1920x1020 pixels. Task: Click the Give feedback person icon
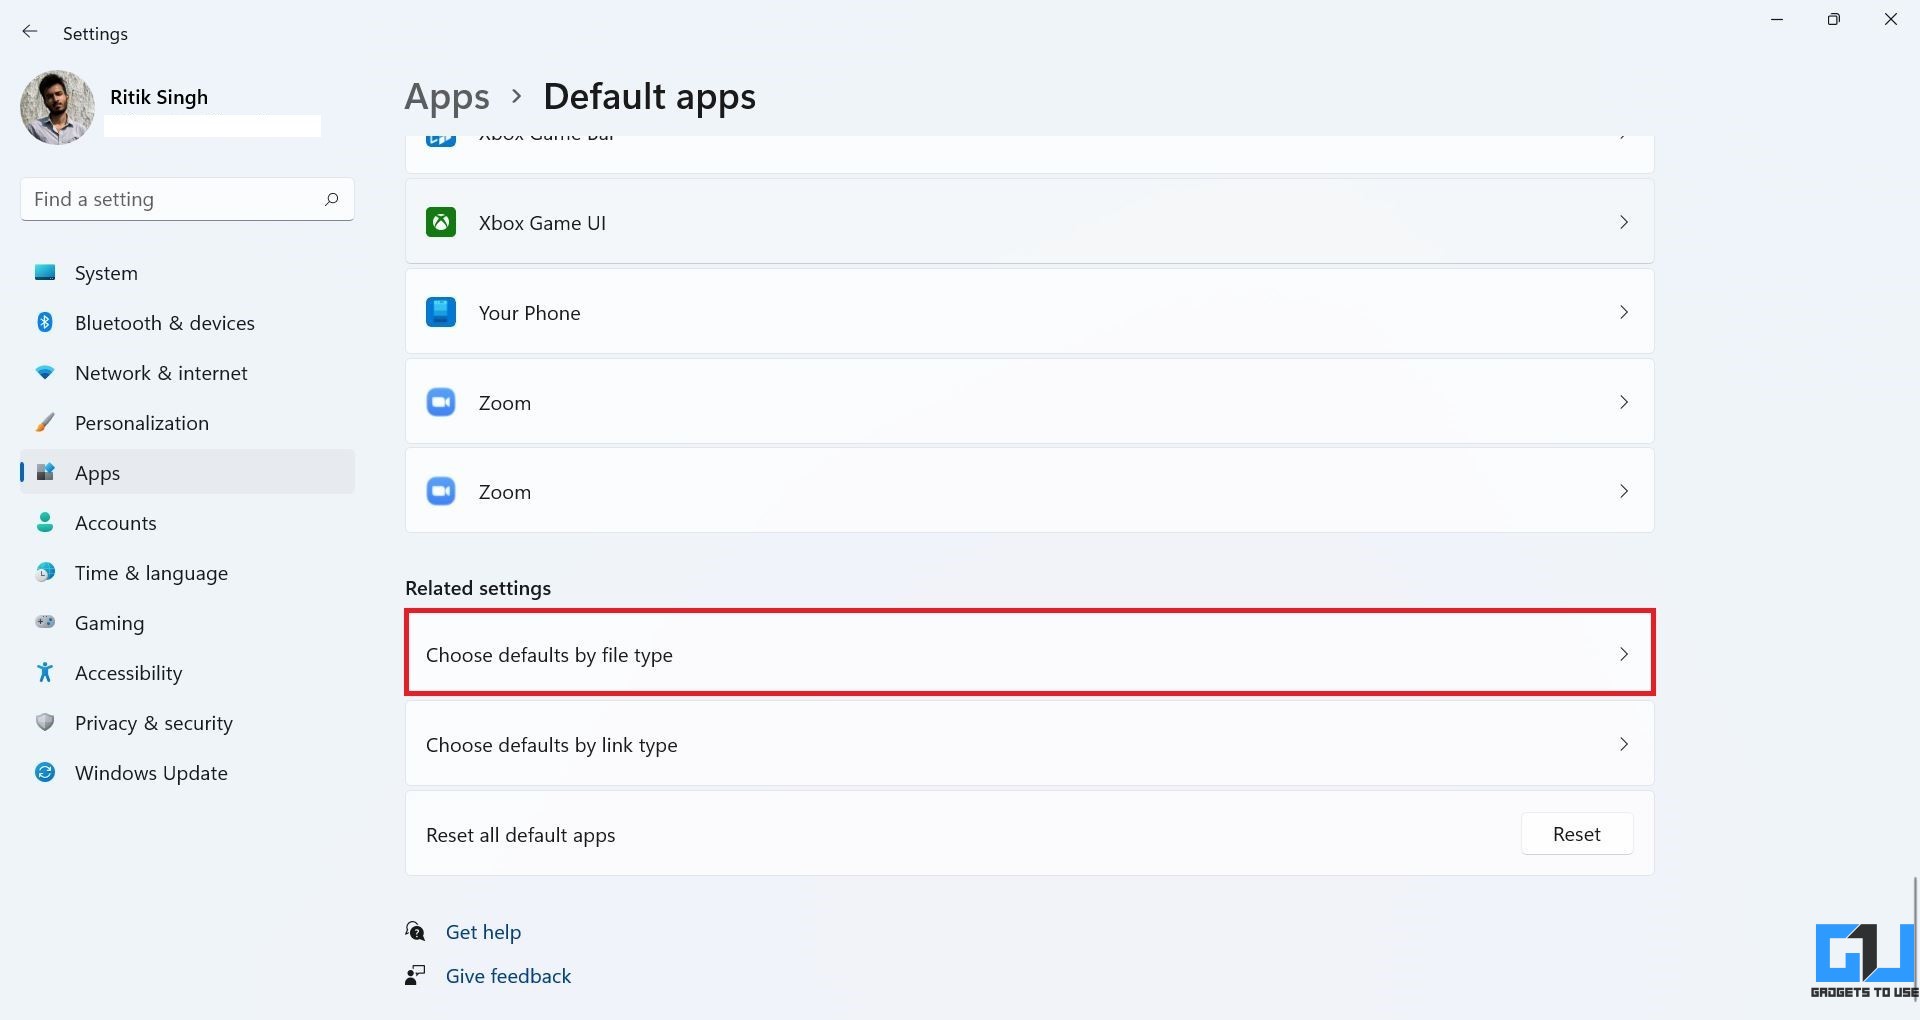(416, 975)
